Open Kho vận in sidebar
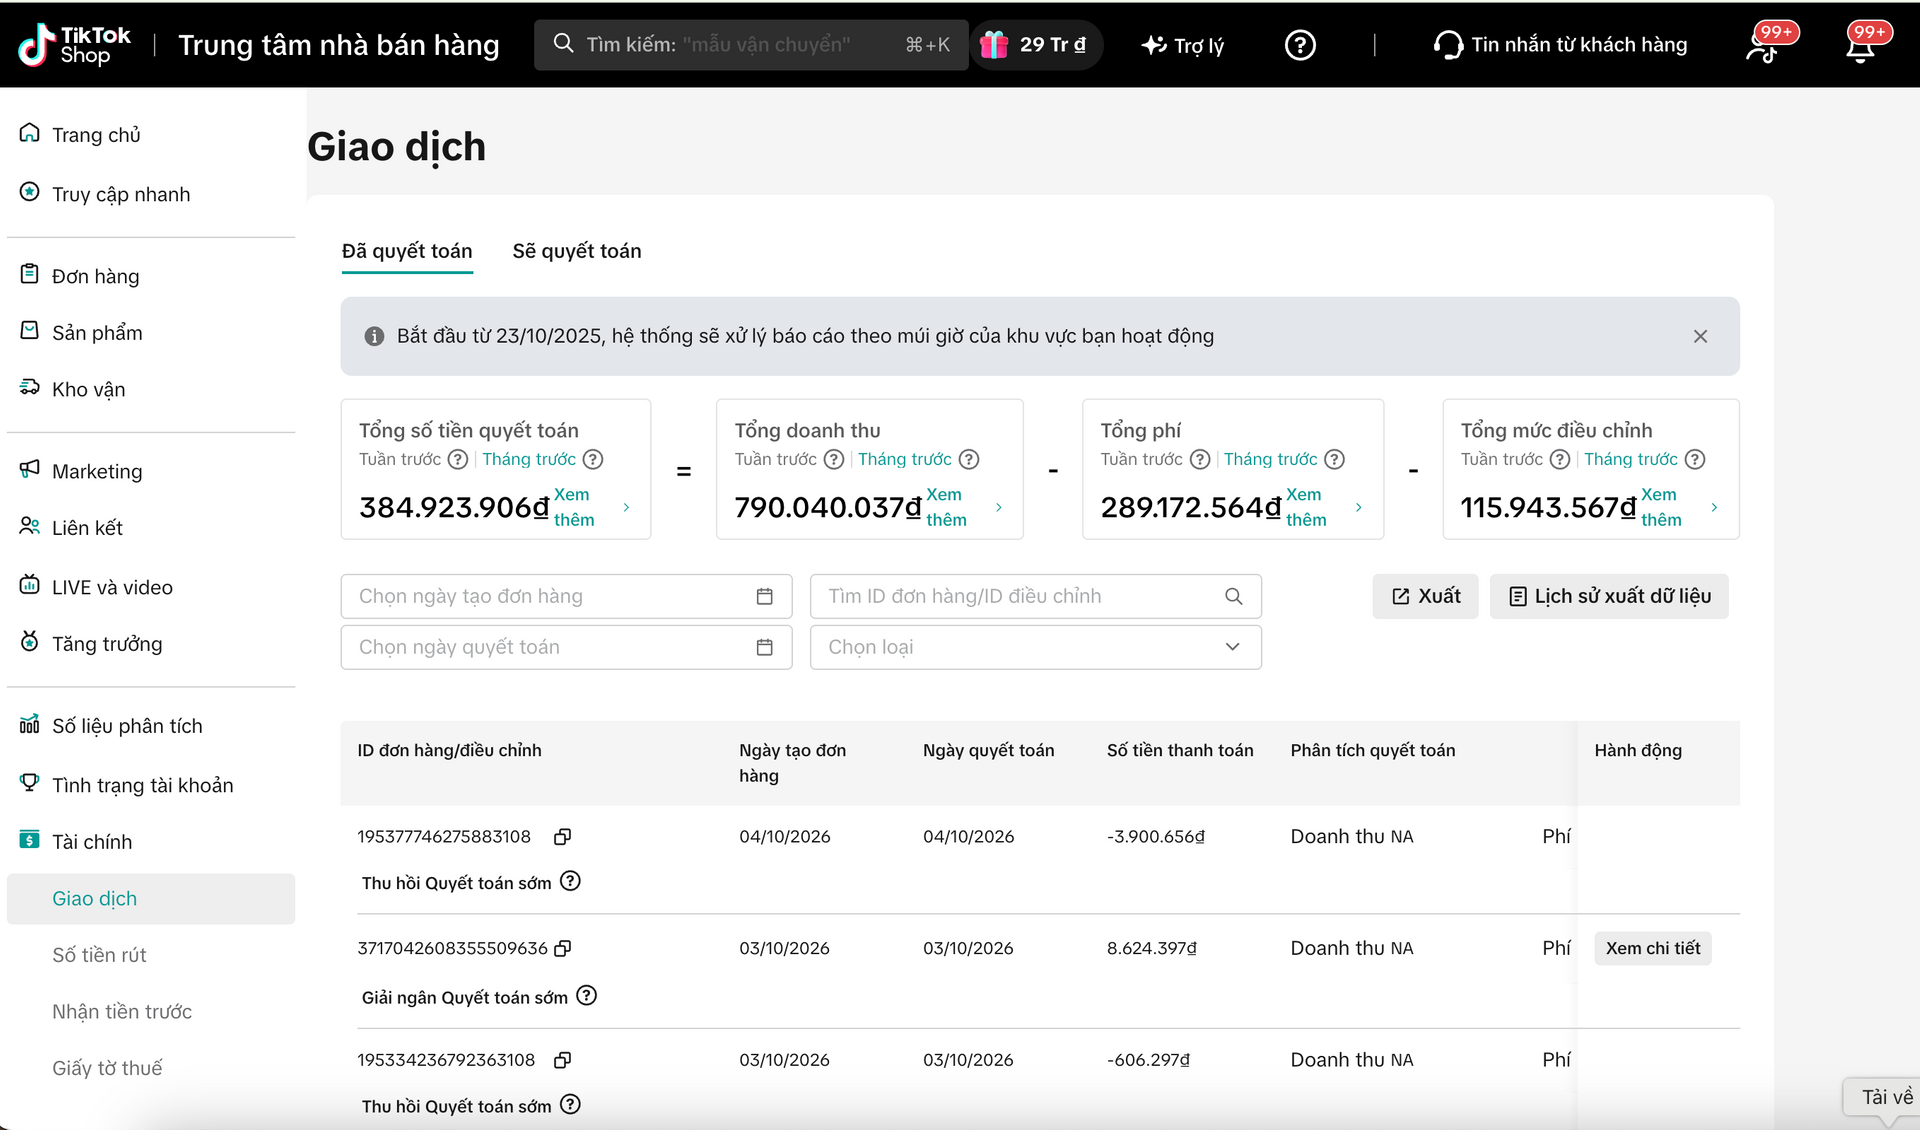Screen dimensions: 1920x1130 coord(88,389)
